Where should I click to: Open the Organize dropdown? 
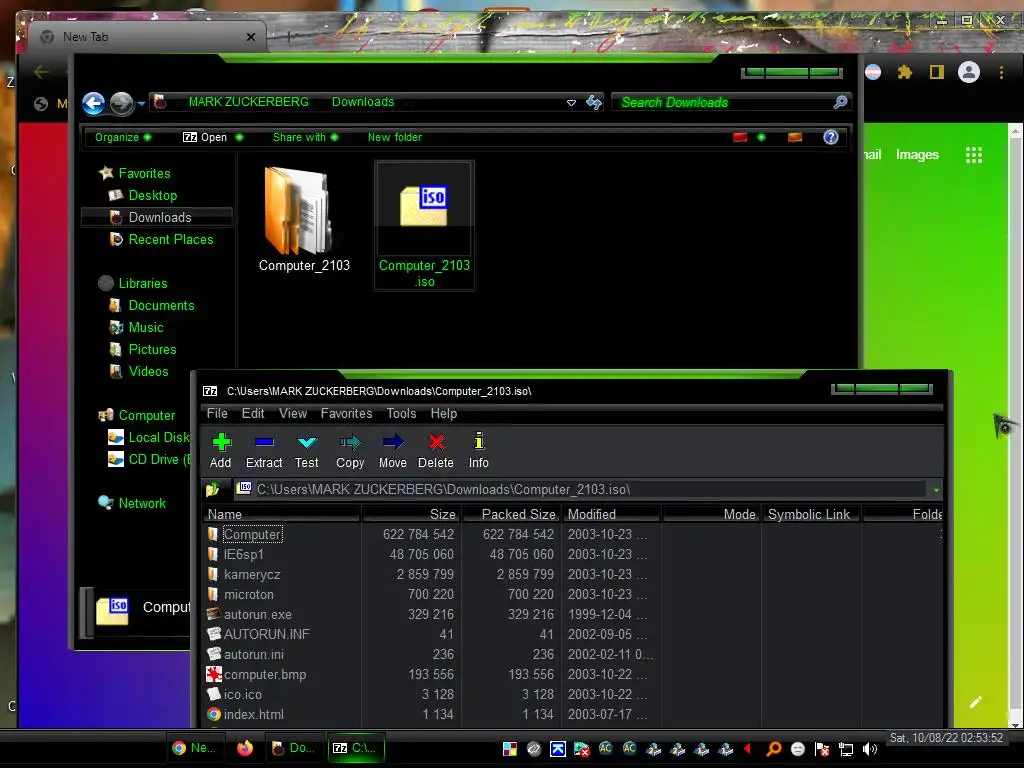tap(123, 137)
